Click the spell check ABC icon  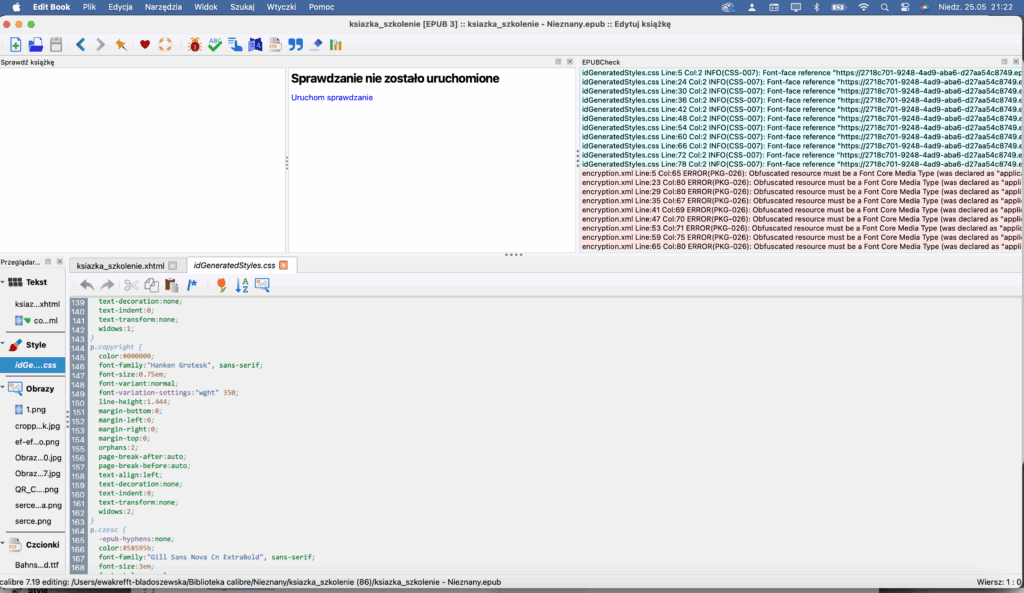(x=214, y=45)
